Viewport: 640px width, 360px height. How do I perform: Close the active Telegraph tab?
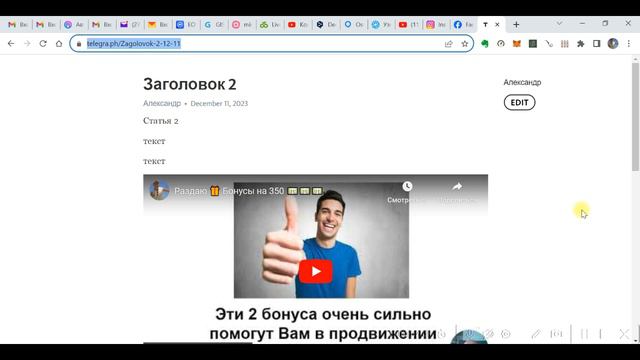[x=497, y=25]
